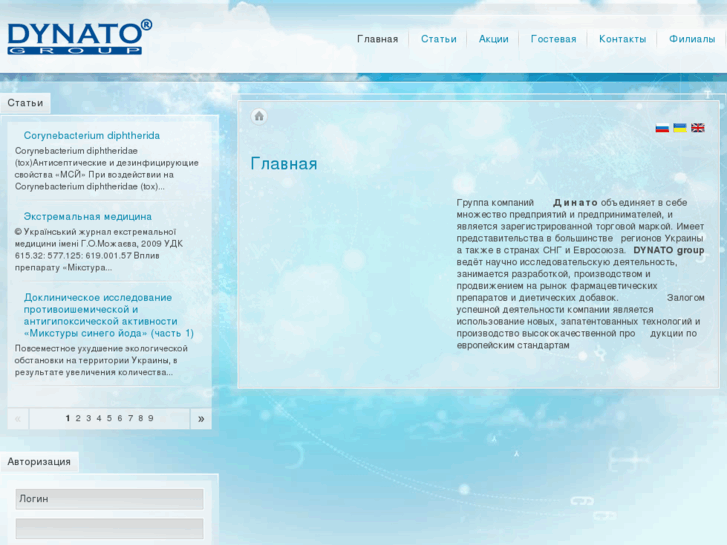Select page 9 in article pagination
Viewport: 727px width, 545px height.
[151, 418]
